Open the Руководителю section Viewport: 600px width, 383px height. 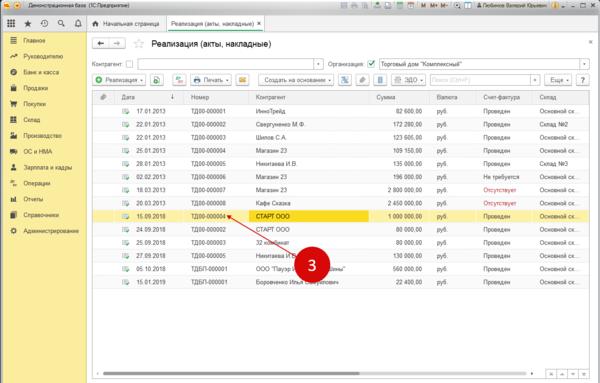(x=43, y=56)
